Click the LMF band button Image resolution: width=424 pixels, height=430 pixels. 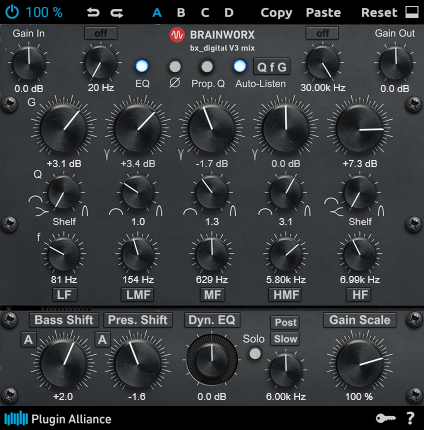pos(138,295)
